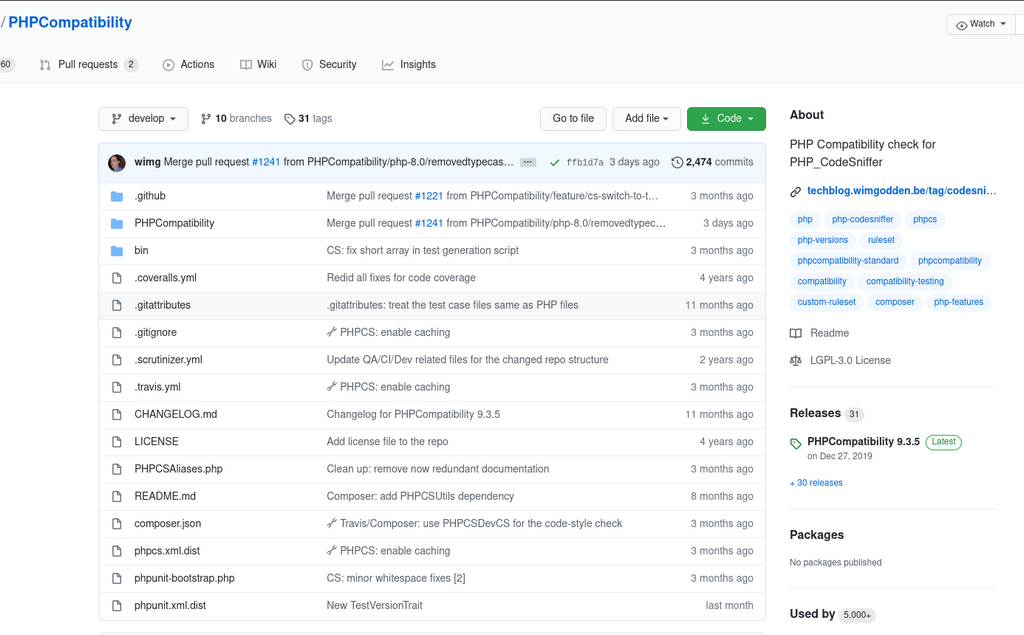Click the link chain icon in About
Image resolution: width=1024 pixels, height=635 pixels.
click(x=795, y=191)
